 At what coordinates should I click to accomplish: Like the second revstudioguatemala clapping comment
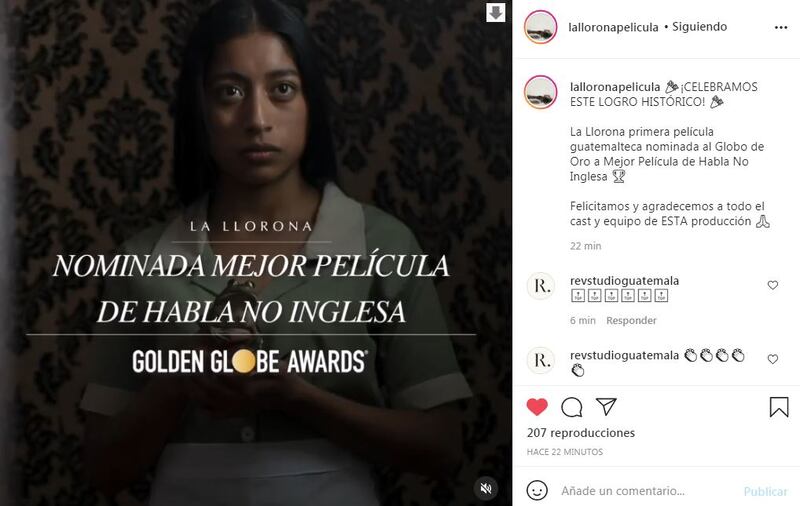click(772, 359)
